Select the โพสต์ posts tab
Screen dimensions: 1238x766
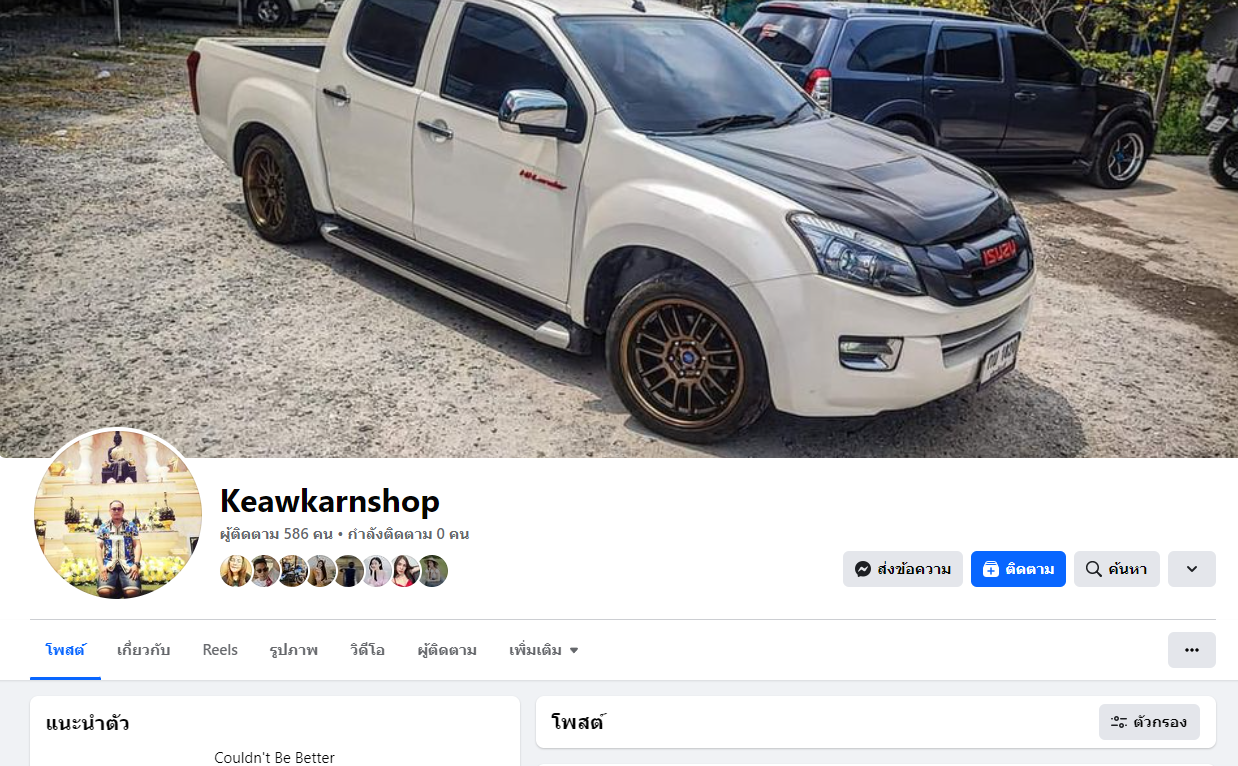pos(65,650)
